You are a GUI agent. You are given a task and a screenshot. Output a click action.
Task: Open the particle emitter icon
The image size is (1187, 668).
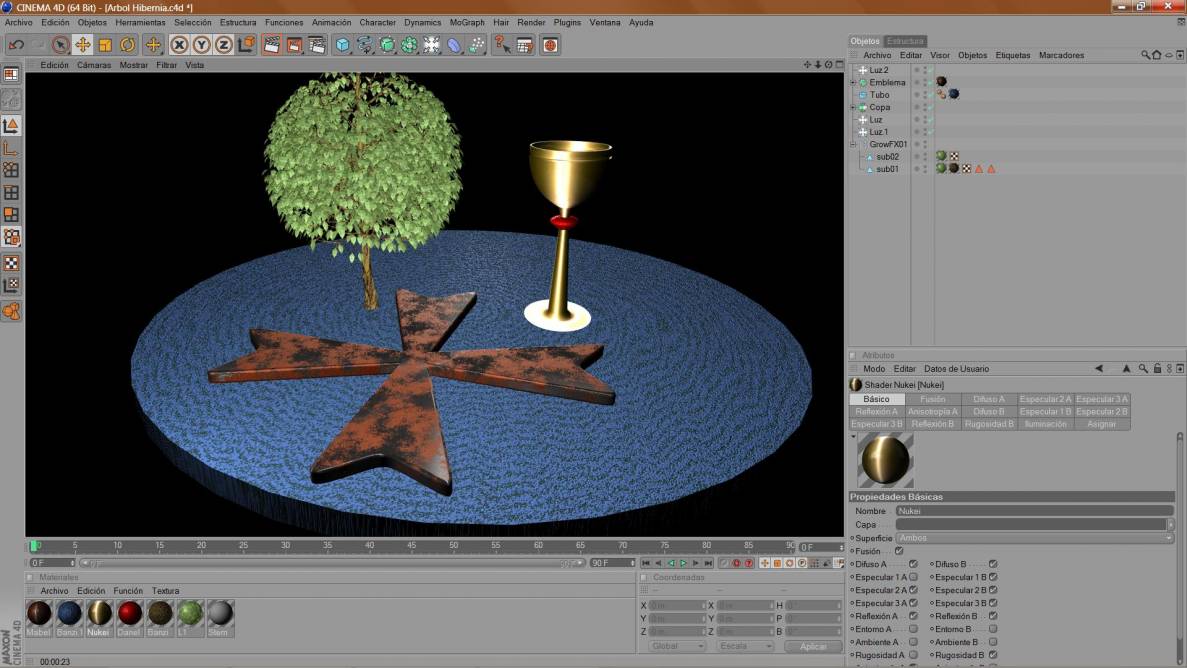click(476, 45)
